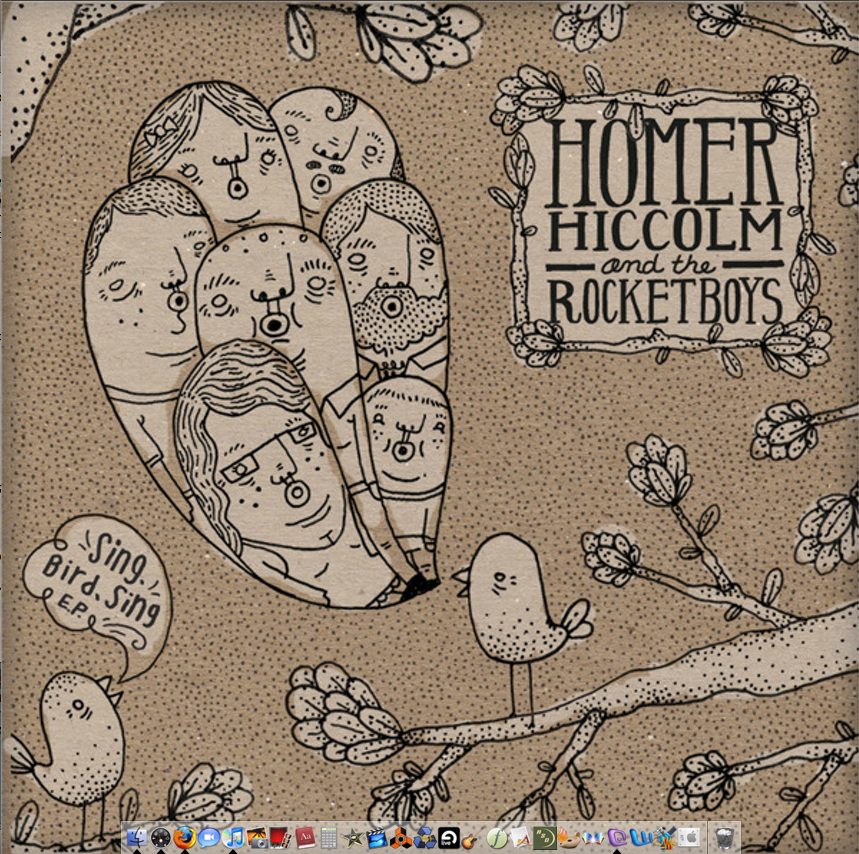Launch iTunes from the Dock

point(233,838)
